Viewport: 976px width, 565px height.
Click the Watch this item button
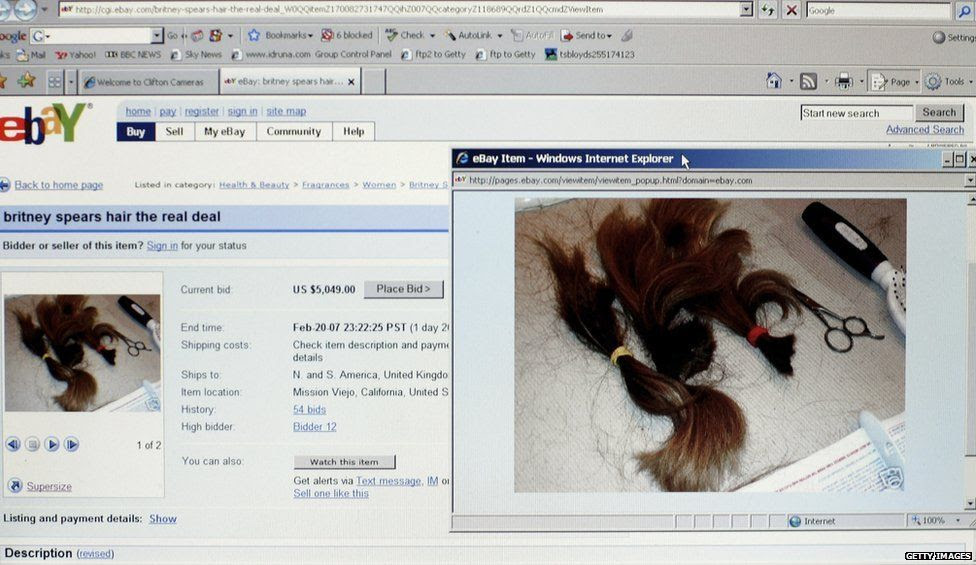click(x=344, y=462)
